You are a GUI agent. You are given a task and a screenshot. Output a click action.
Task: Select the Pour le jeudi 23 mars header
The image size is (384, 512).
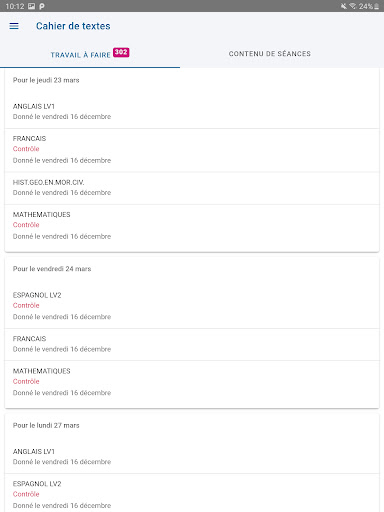46,80
